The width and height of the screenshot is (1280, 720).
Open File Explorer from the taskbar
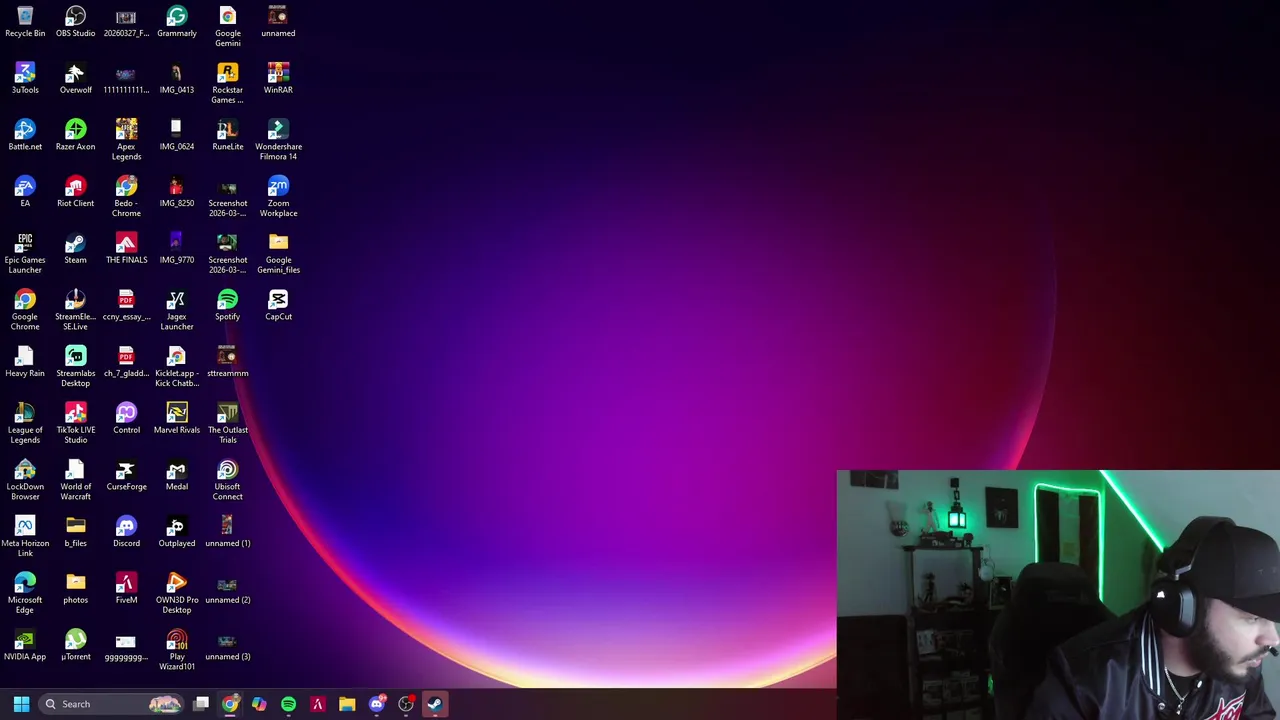pos(347,704)
